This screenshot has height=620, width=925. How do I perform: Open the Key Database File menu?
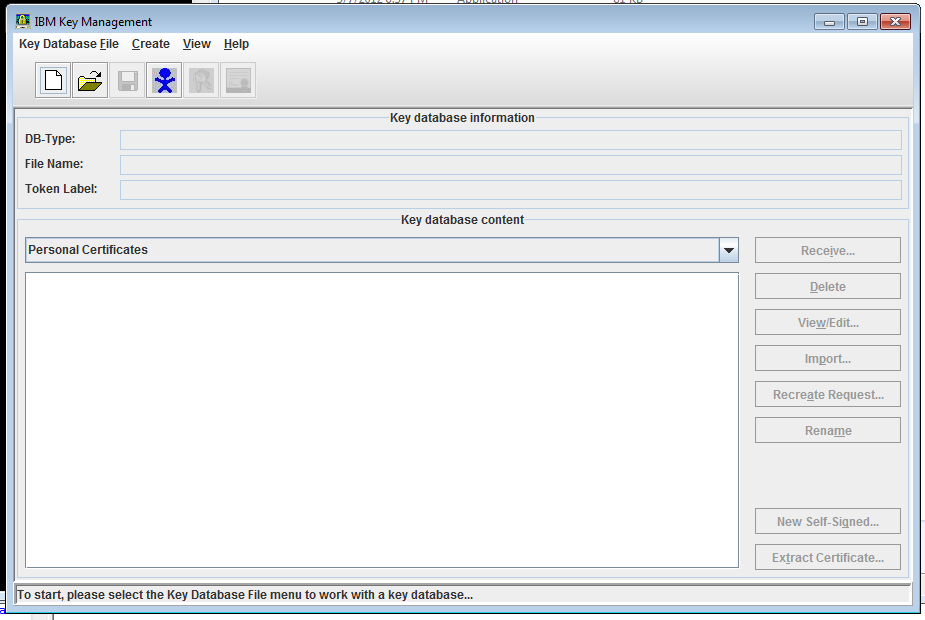point(67,44)
